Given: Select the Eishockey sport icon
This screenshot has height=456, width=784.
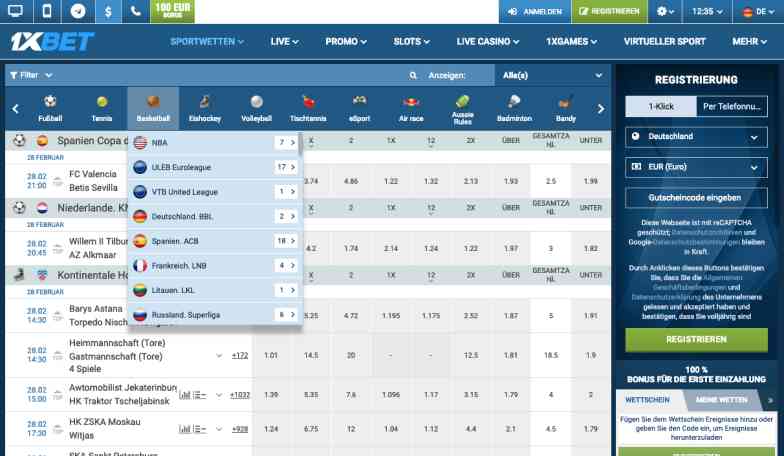Looking at the screenshot, I should coord(205,108).
